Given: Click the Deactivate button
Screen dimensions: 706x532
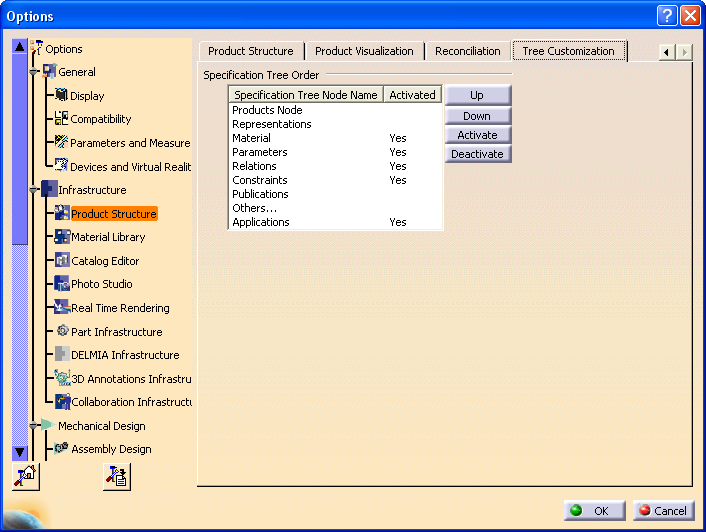Looking at the screenshot, I should (x=478, y=154).
